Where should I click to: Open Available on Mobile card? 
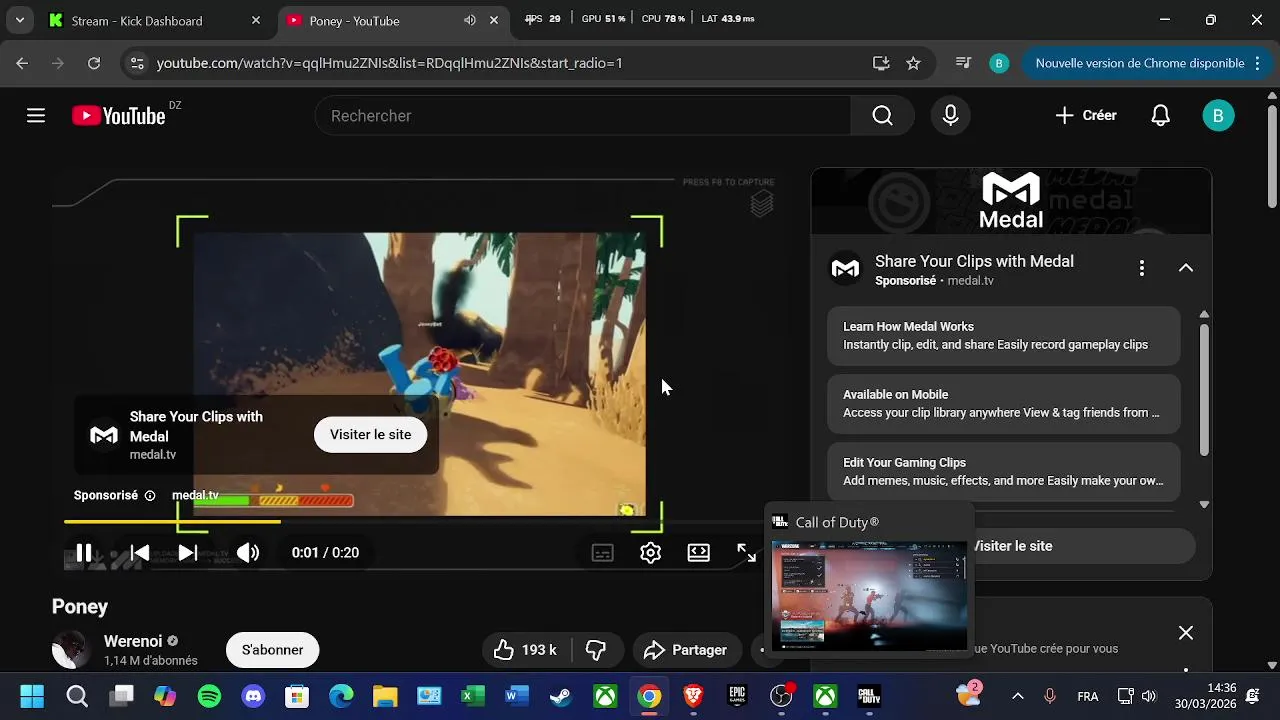[1004, 404]
